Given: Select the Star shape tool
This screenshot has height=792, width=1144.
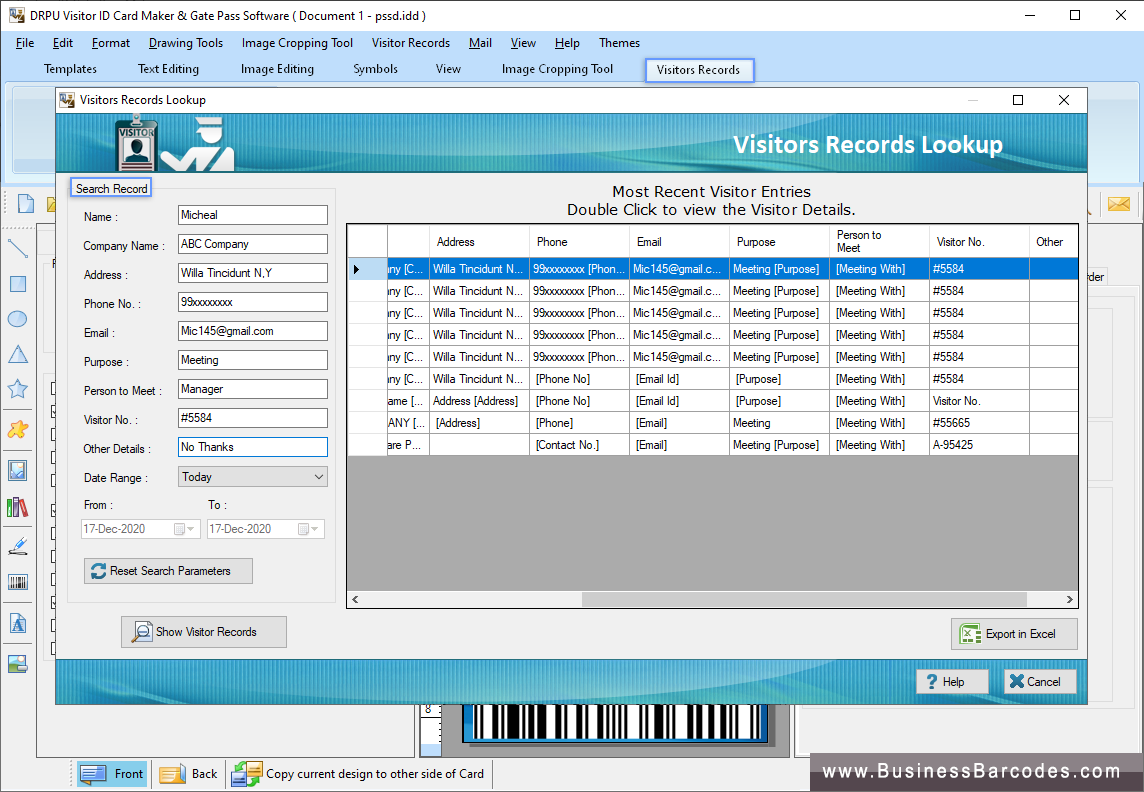Looking at the screenshot, I should coord(16,390).
